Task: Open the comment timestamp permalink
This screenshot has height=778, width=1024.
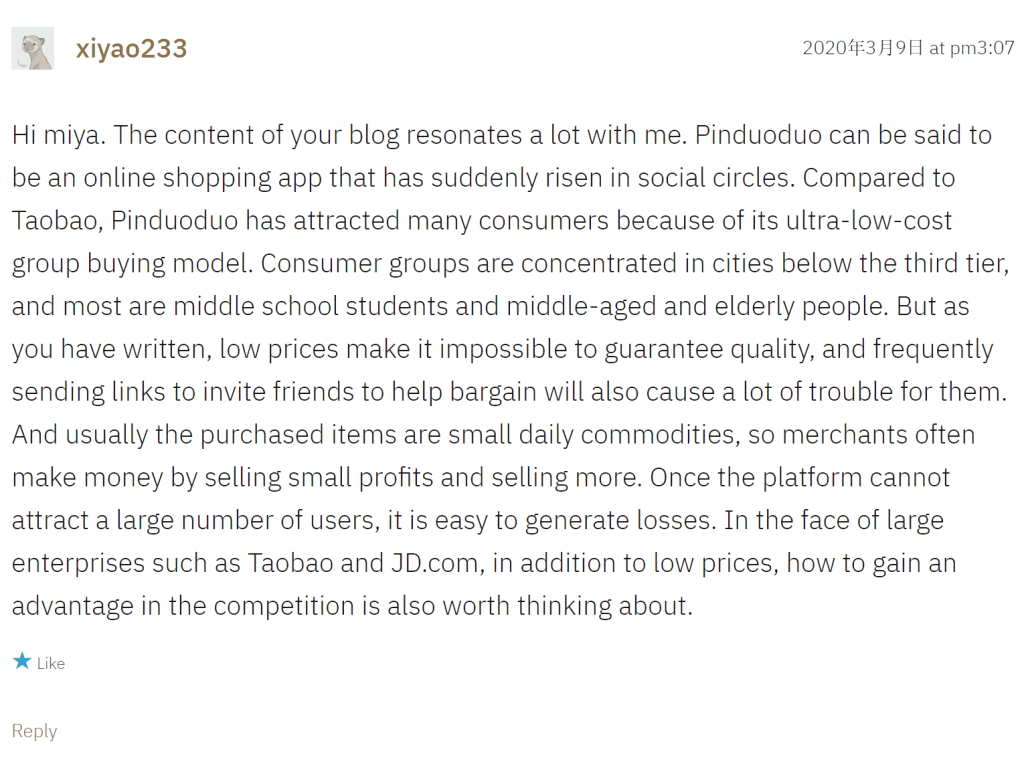Action: coord(908,48)
